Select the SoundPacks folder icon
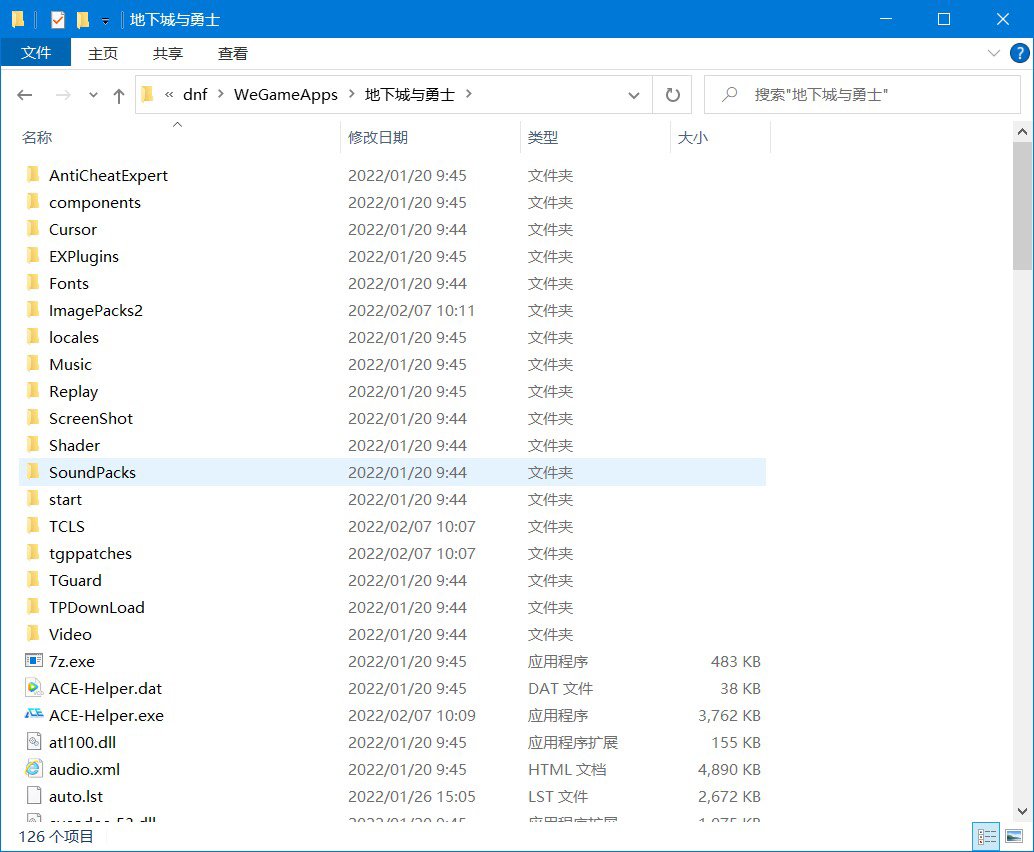1034x852 pixels. coord(33,472)
